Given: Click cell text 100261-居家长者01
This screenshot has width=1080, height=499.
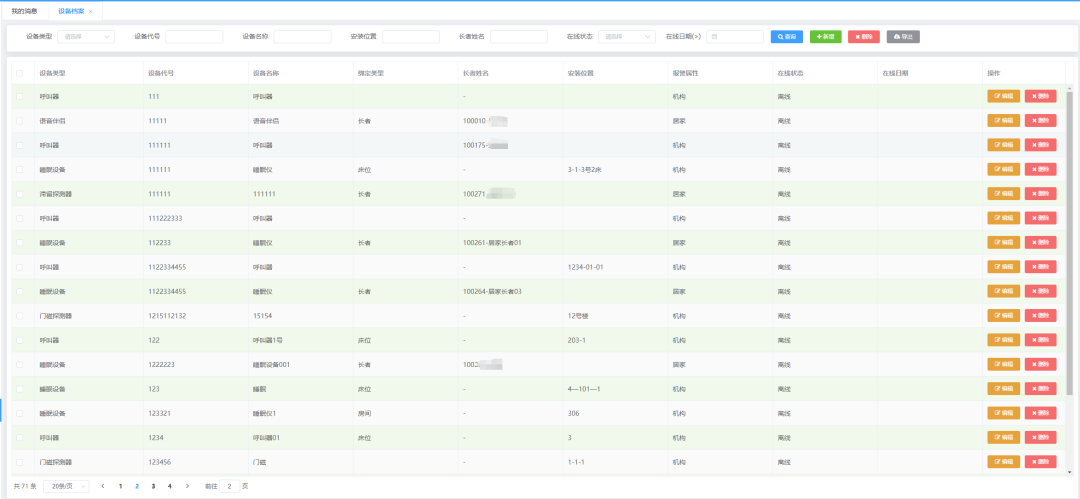Looking at the screenshot, I should [x=492, y=243].
